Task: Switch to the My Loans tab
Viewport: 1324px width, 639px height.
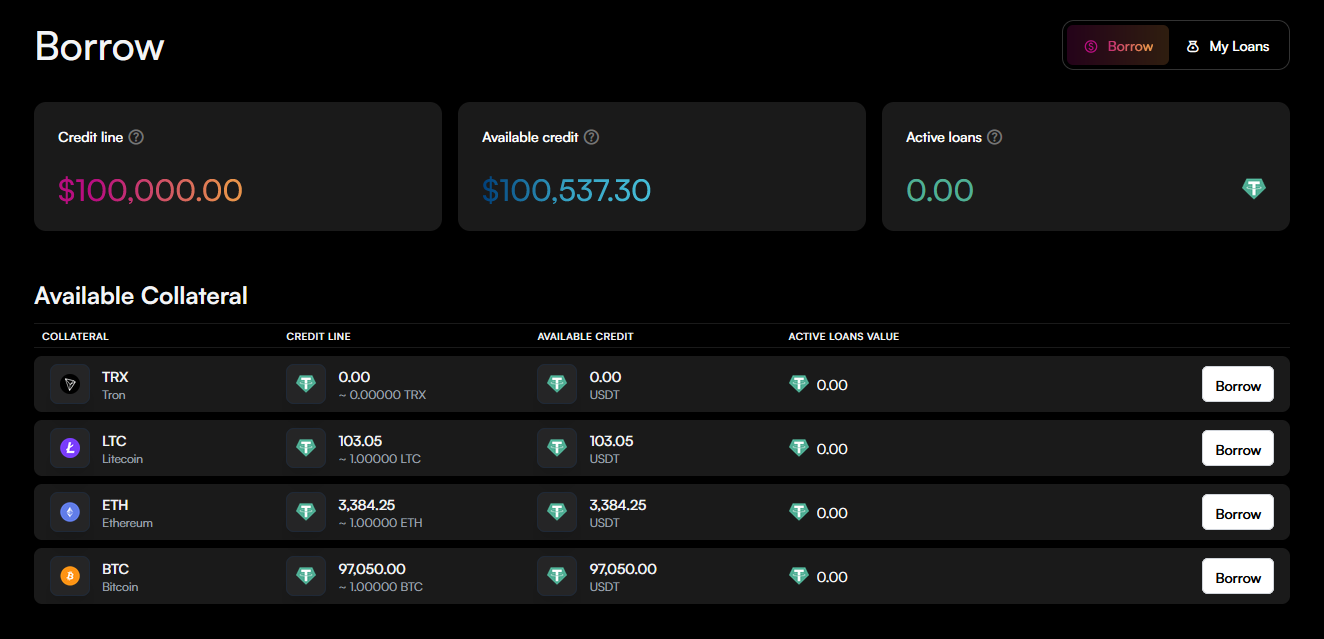Action: 1227,46
